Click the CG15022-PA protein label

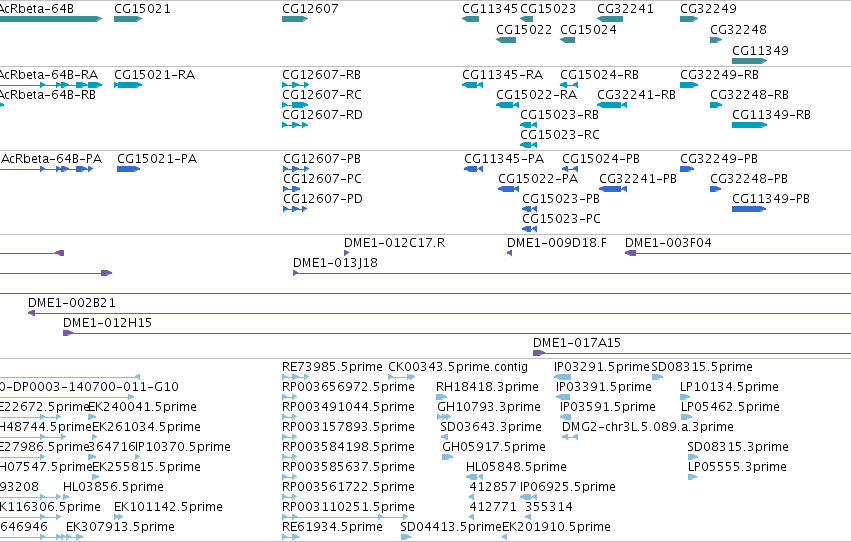(538, 178)
